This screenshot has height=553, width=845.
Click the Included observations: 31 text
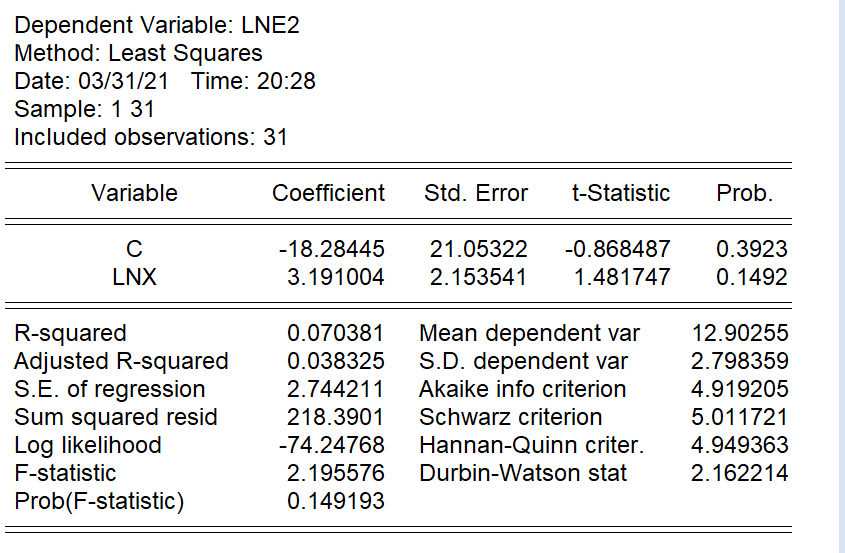coord(151,137)
